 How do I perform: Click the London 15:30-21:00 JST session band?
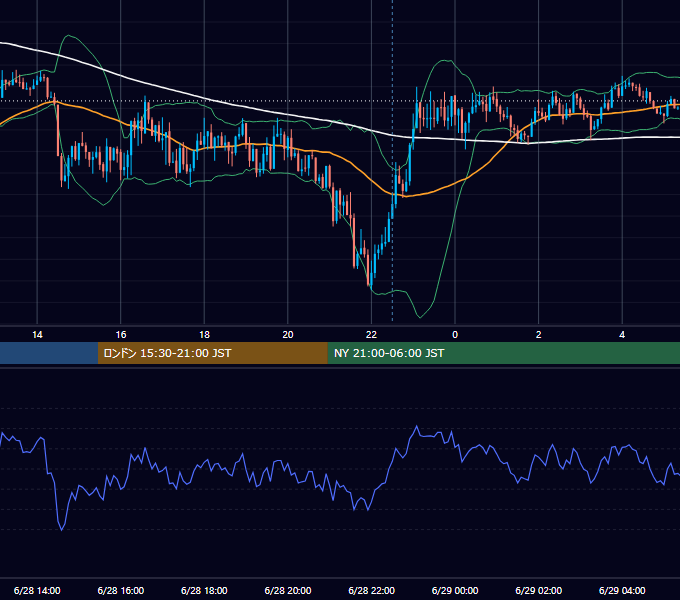(x=212, y=353)
